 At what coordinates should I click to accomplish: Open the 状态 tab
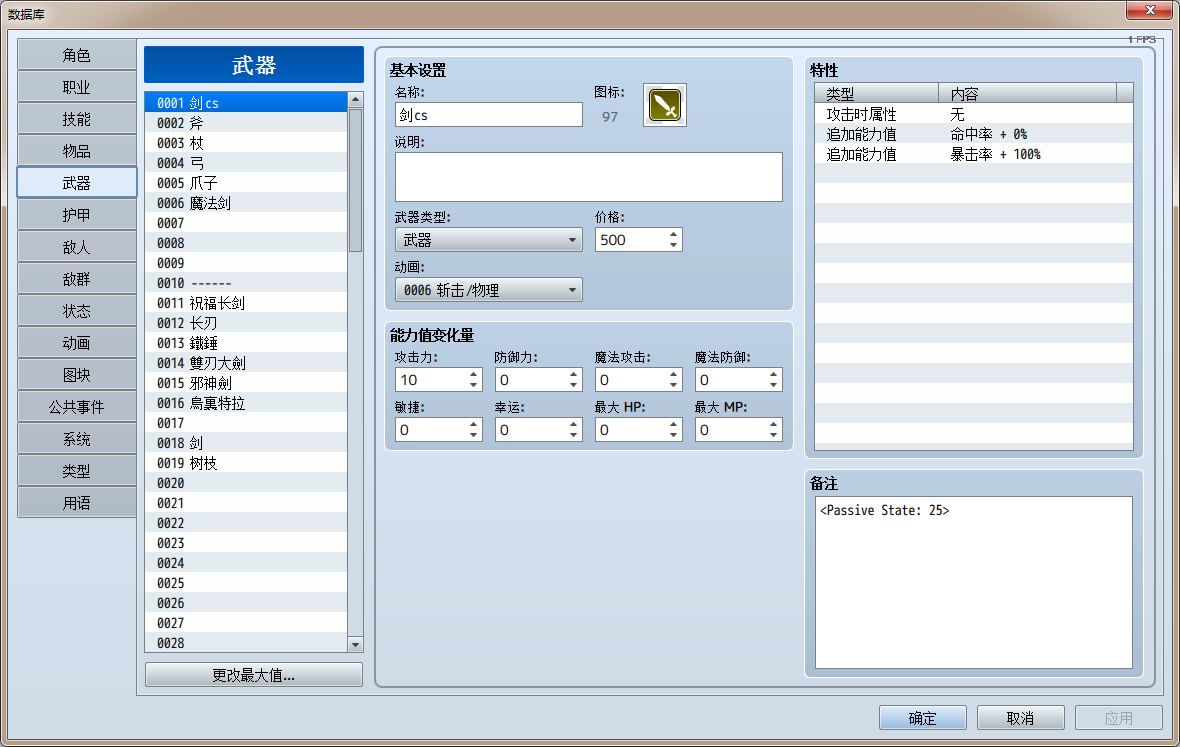click(77, 311)
